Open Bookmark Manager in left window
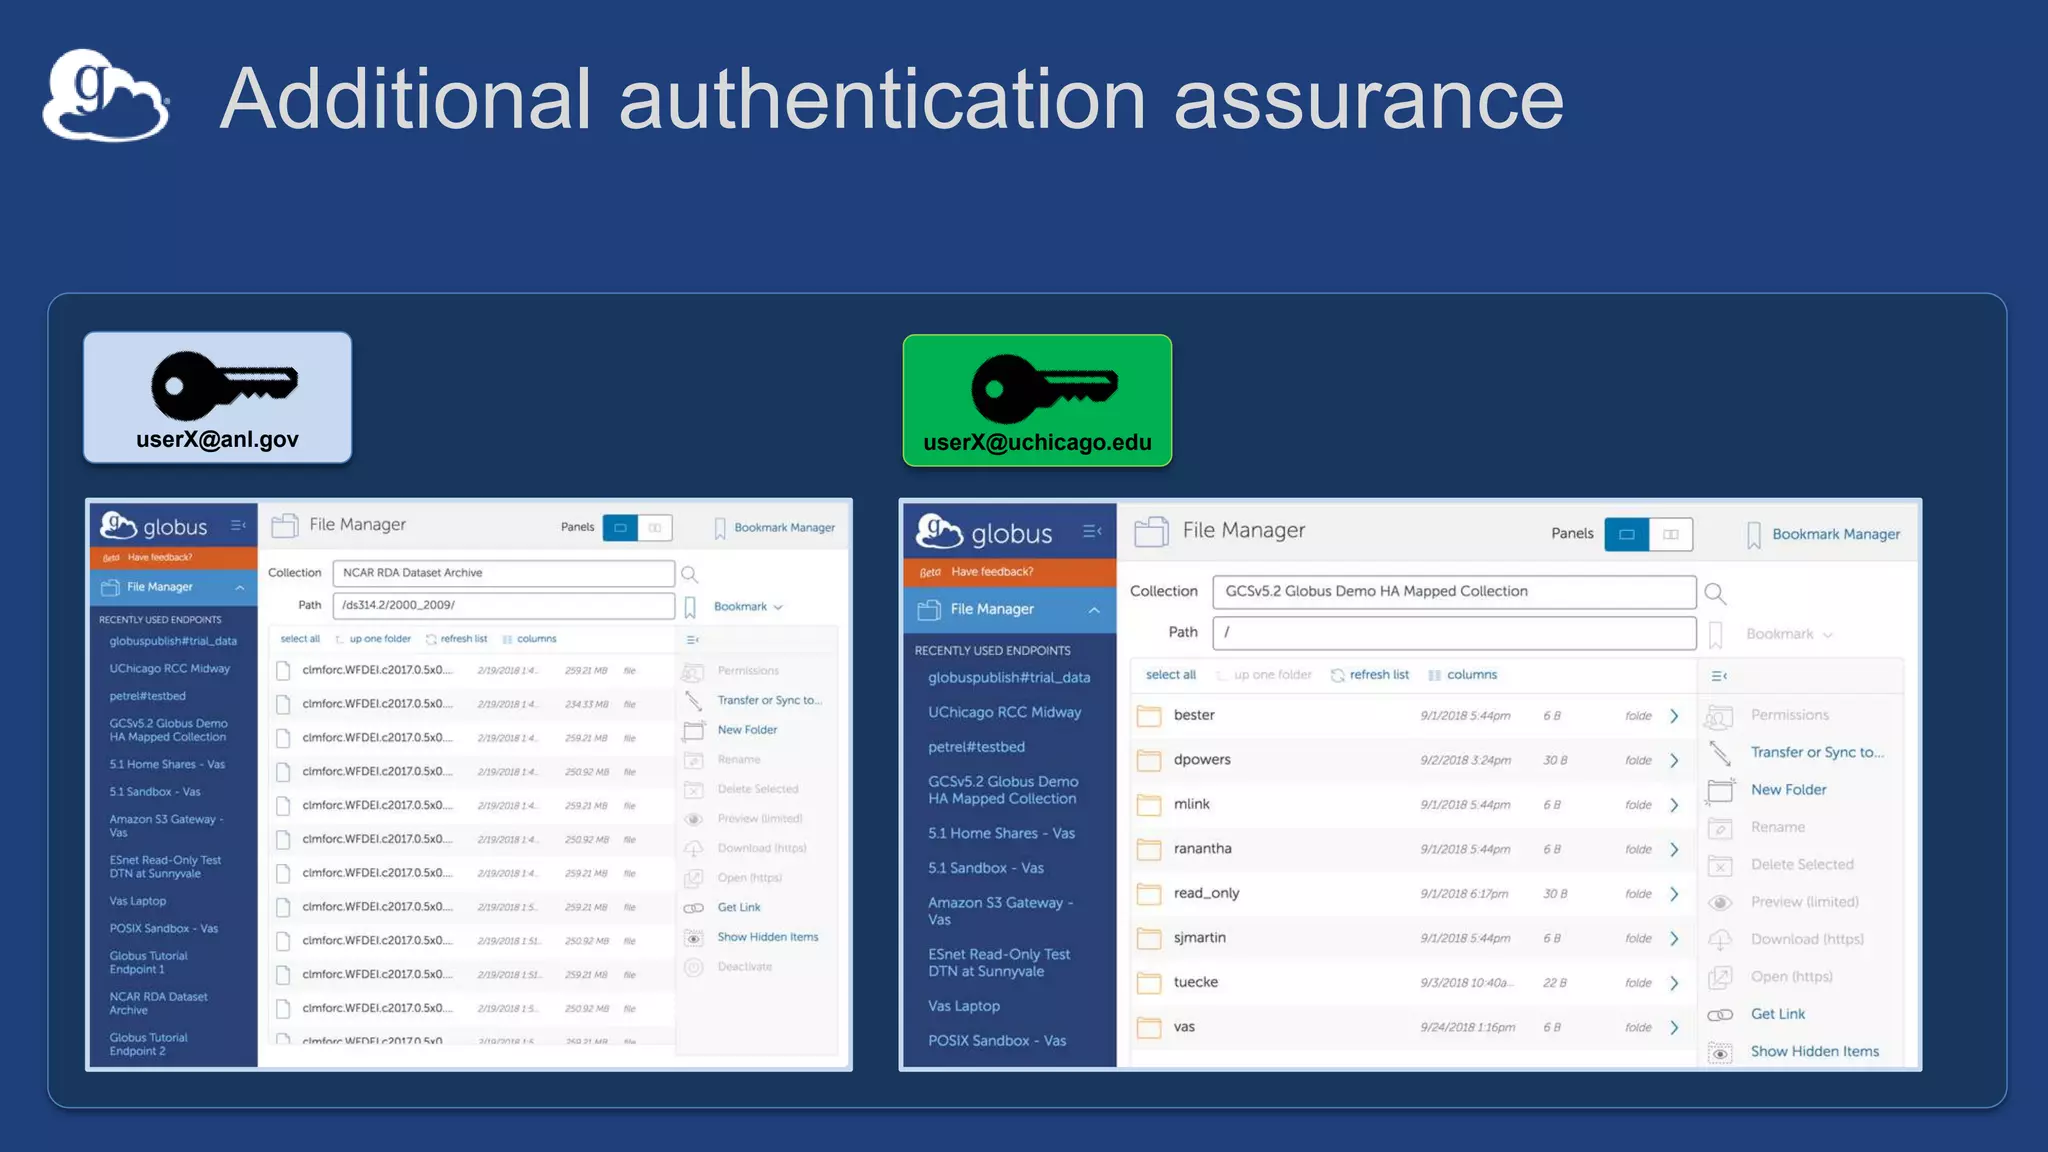Image resolution: width=2048 pixels, height=1152 pixels. pyautogui.click(x=775, y=527)
